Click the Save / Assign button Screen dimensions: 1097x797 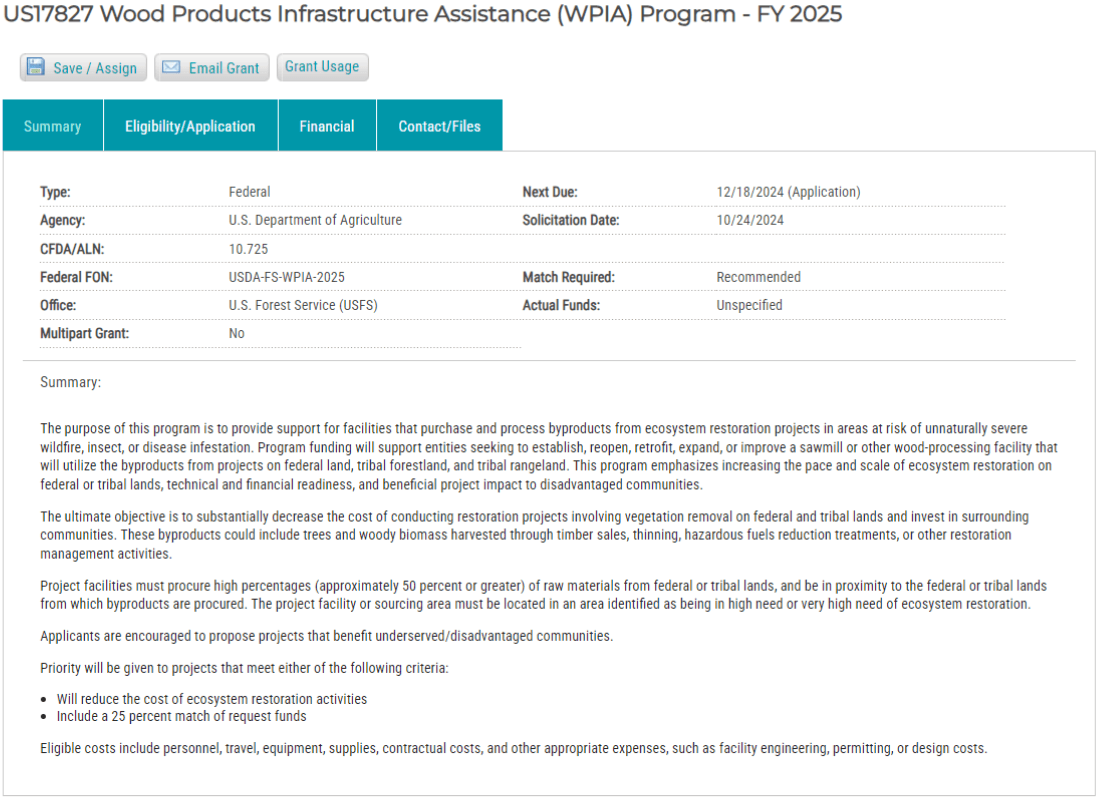click(x=83, y=67)
